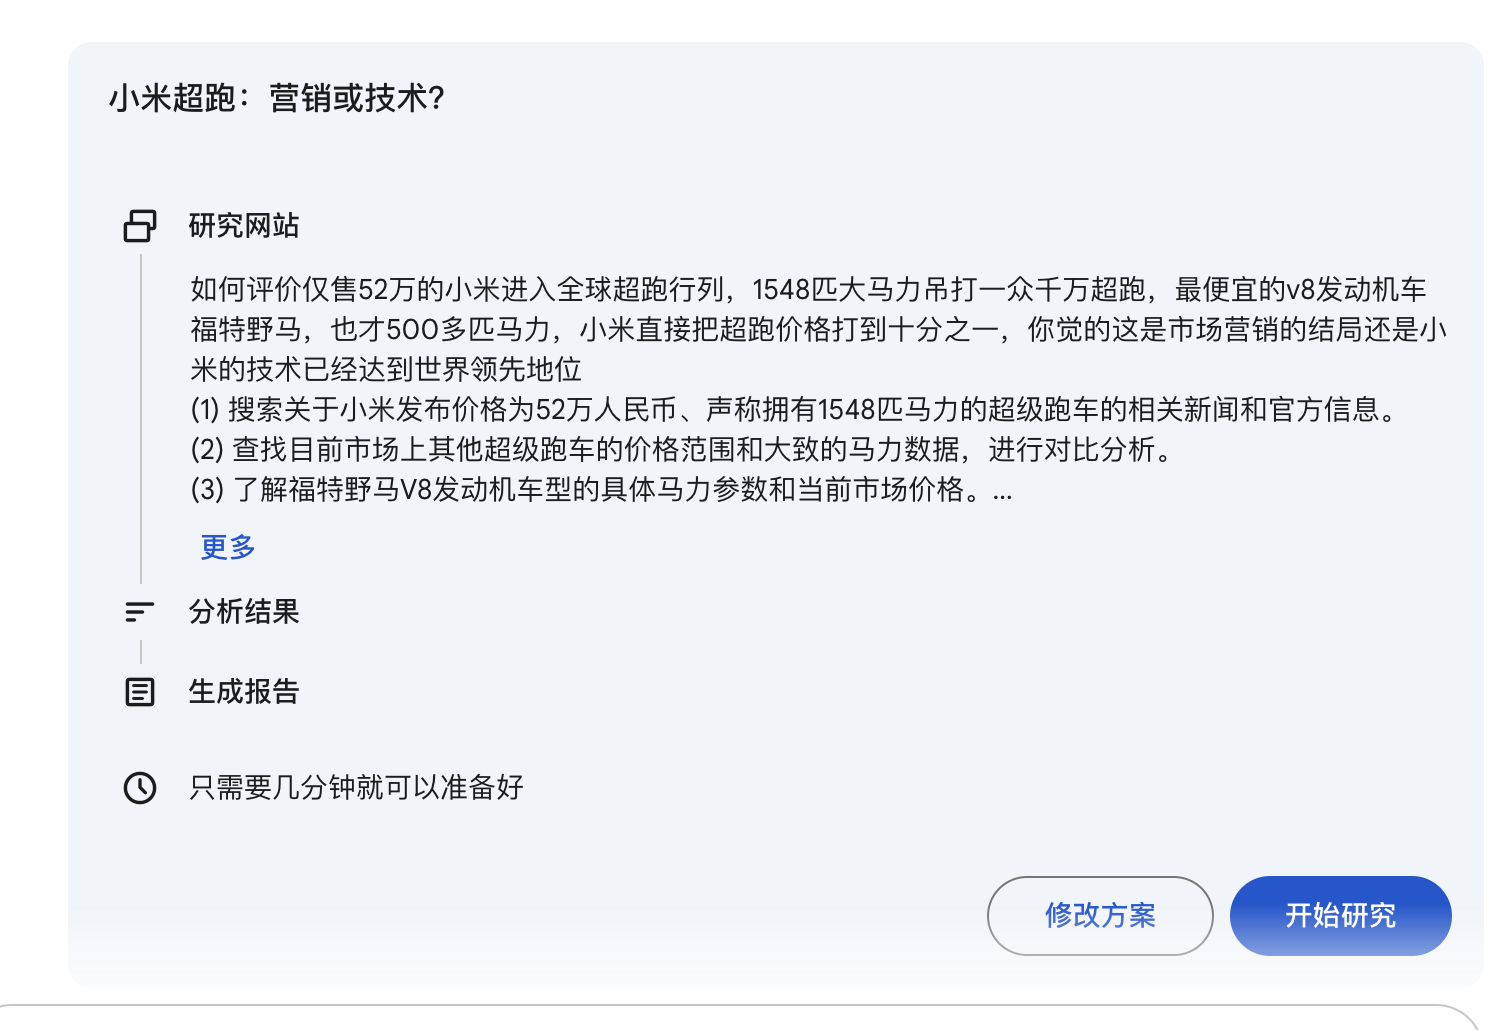The image size is (1500, 1030).
Task: Click the clock time estimate icon
Action: pyautogui.click(x=140, y=788)
